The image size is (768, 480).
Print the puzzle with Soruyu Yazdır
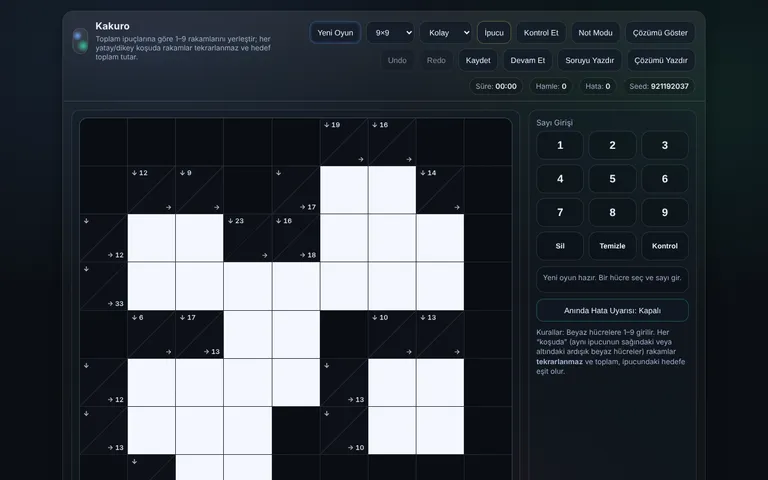click(589, 60)
